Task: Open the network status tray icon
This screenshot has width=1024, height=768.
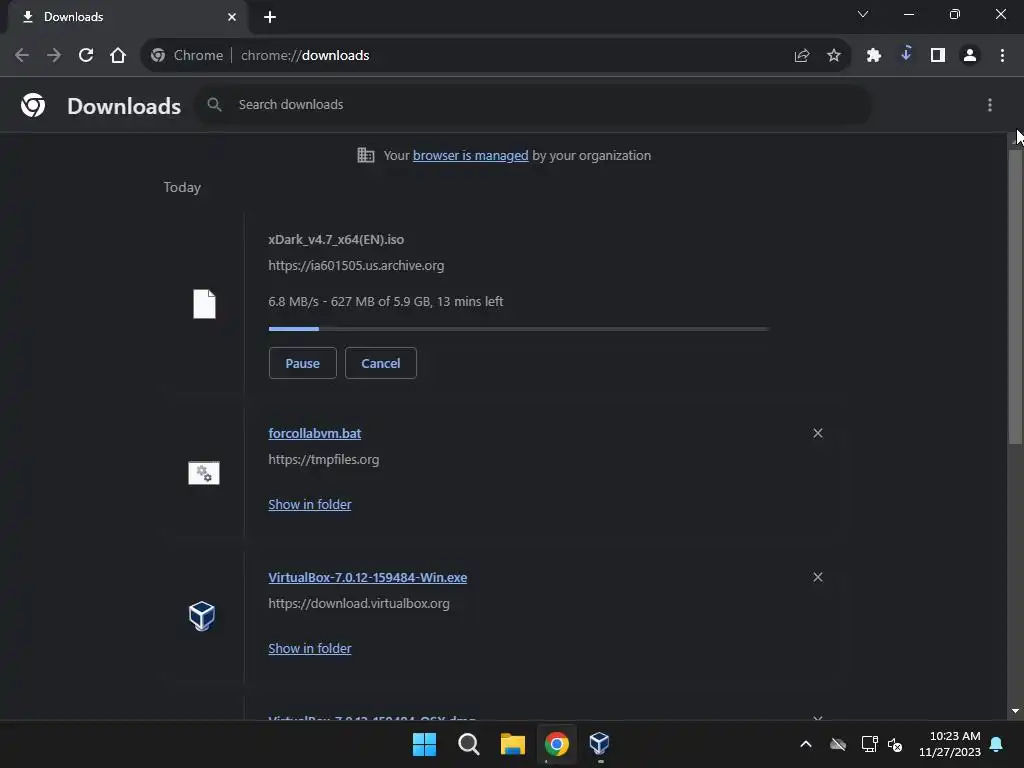Action: (869, 744)
